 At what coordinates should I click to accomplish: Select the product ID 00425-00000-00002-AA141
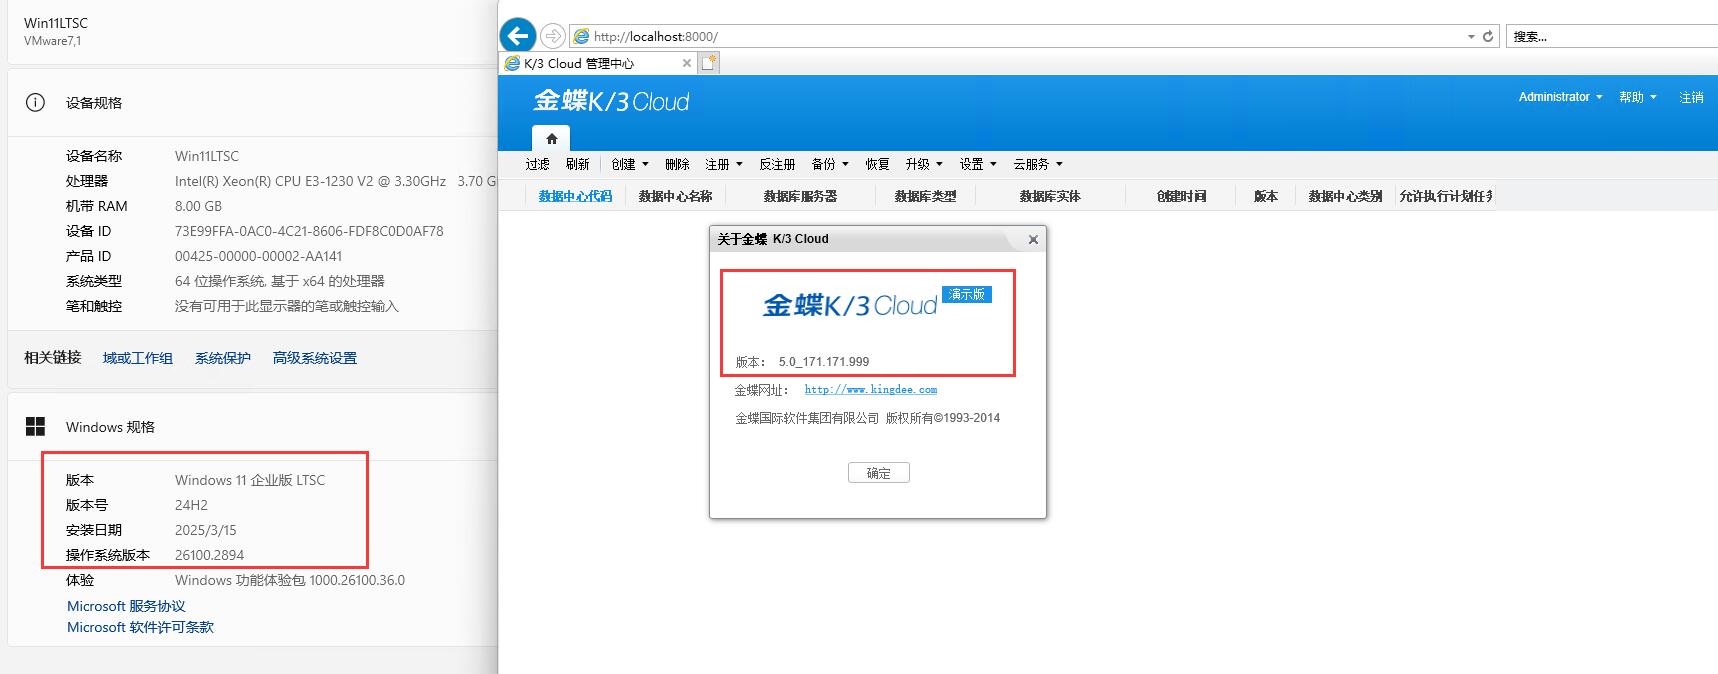258,256
